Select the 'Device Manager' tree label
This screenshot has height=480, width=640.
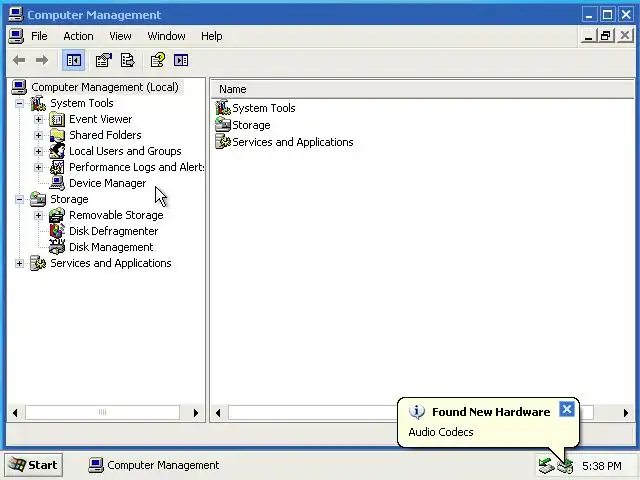(x=107, y=183)
